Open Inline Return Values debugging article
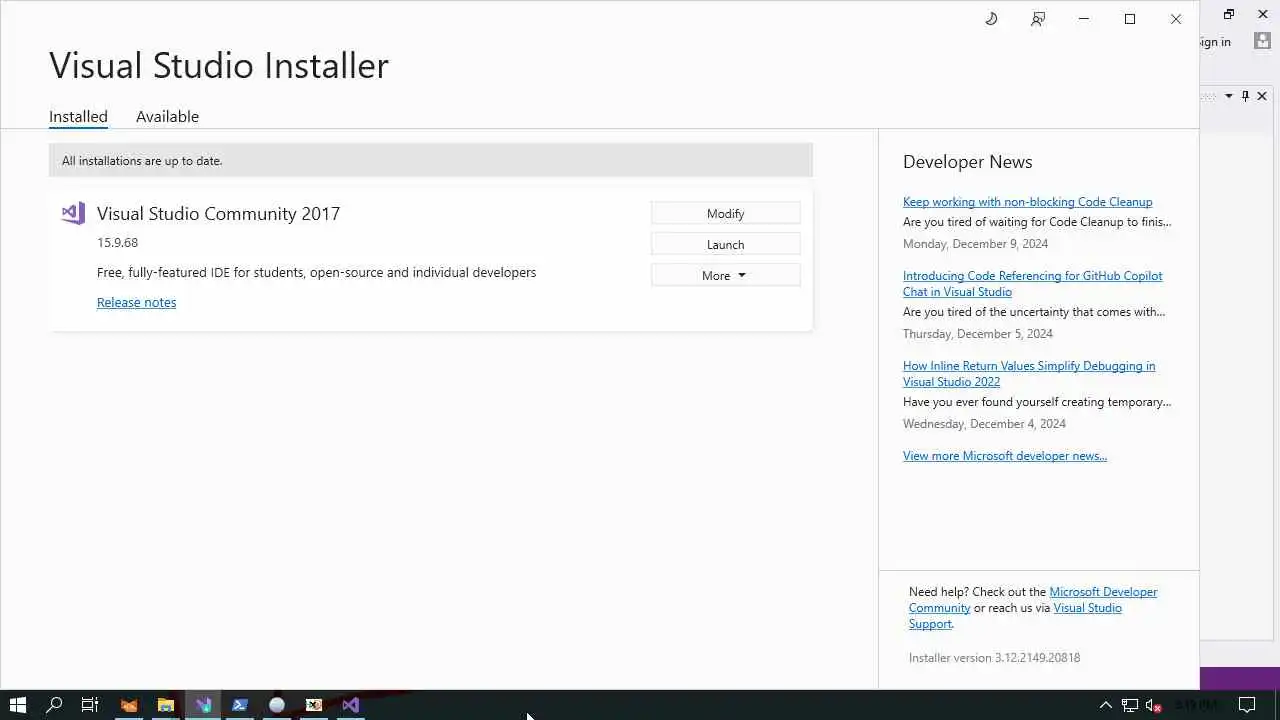Screen dimensions: 1280x720 pos(1029,373)
